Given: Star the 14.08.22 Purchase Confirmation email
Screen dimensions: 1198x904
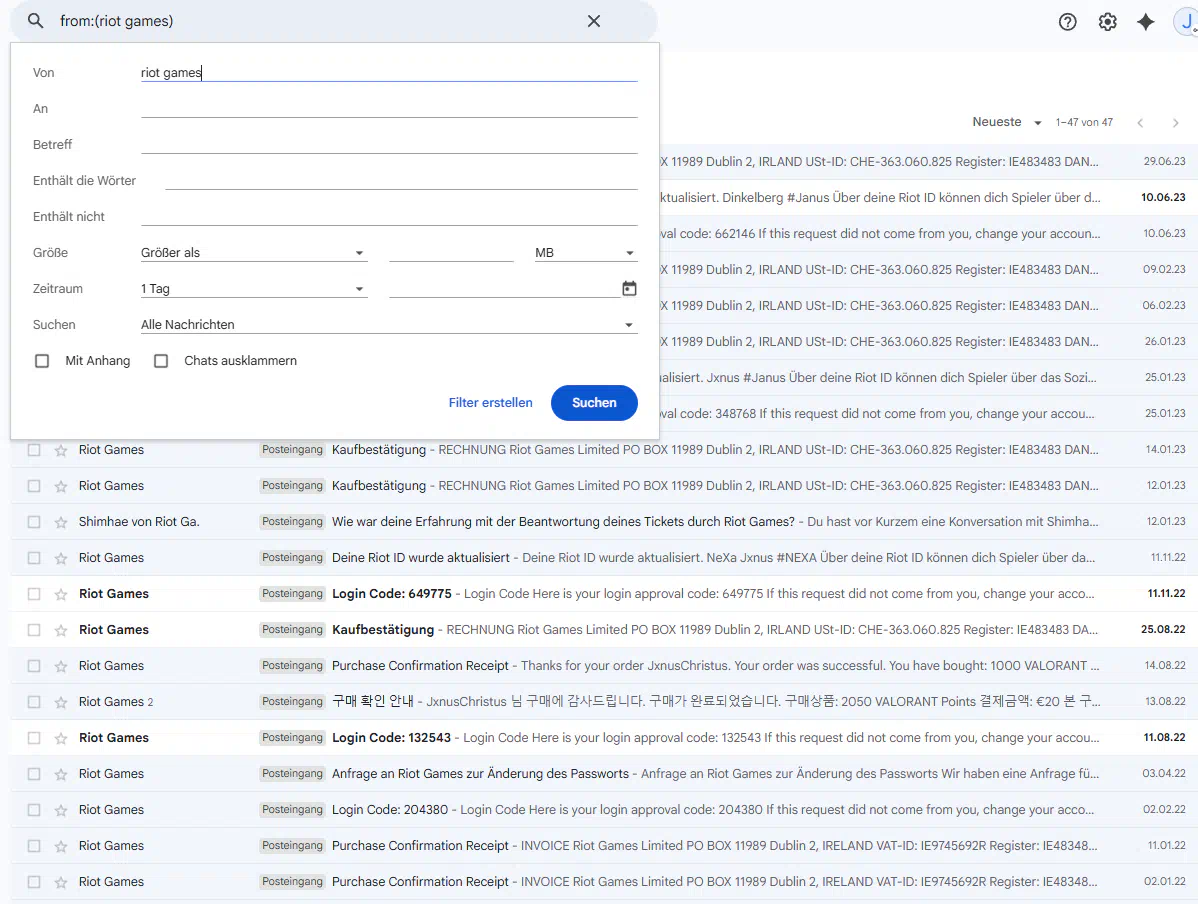Looking at the screenshot, I should click(61, 666).
